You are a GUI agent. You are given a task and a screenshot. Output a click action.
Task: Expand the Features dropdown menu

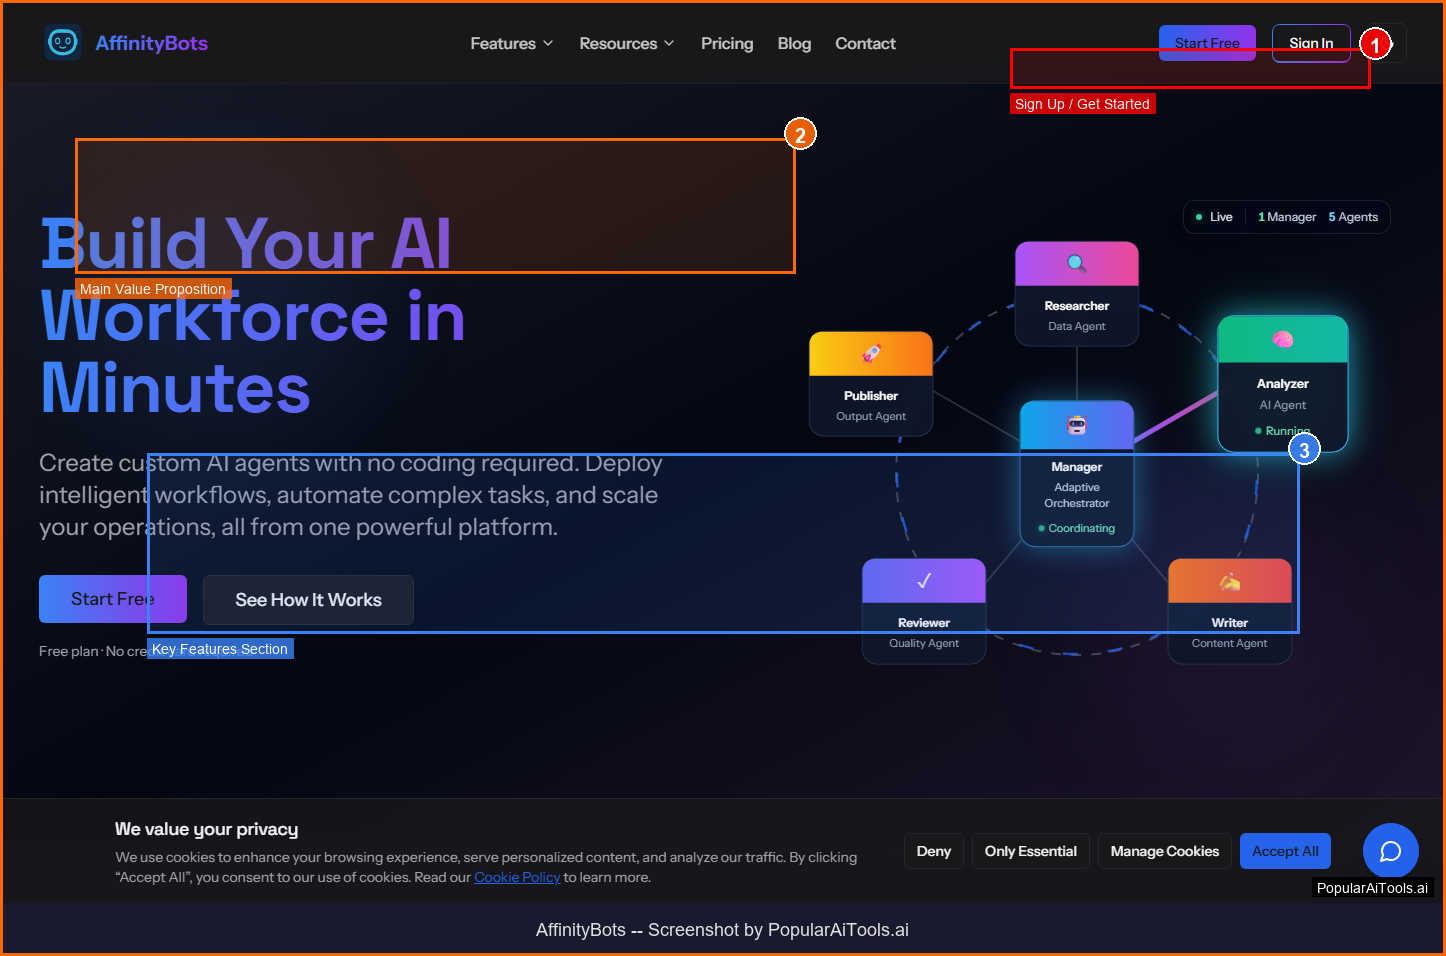(x=511, y=44)
